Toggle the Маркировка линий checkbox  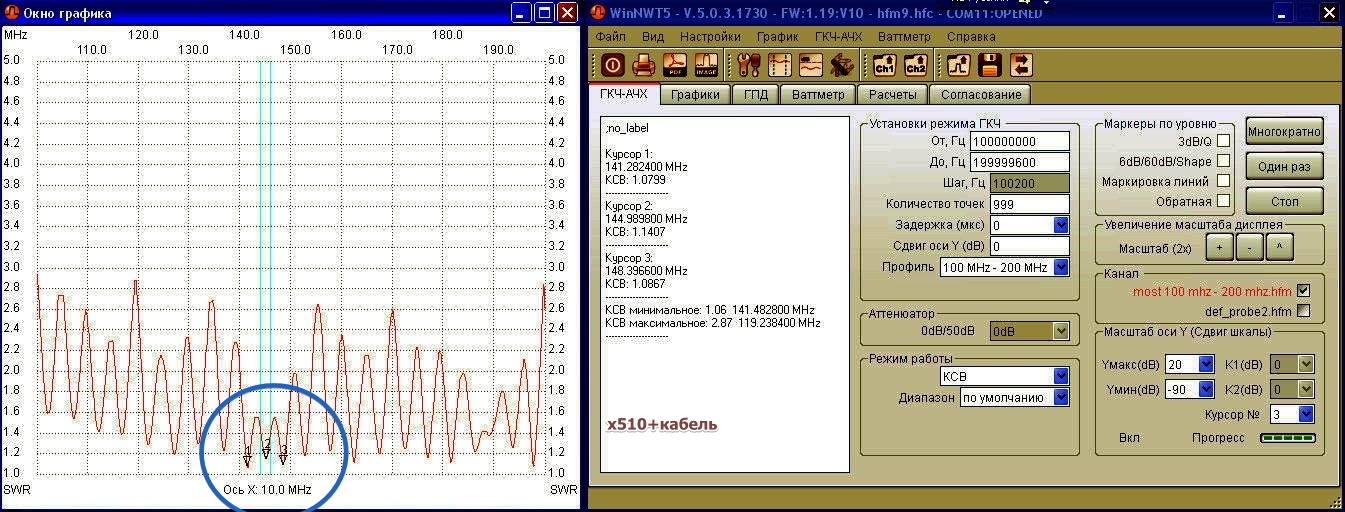pyautogui.click(x=1223, y=181)
